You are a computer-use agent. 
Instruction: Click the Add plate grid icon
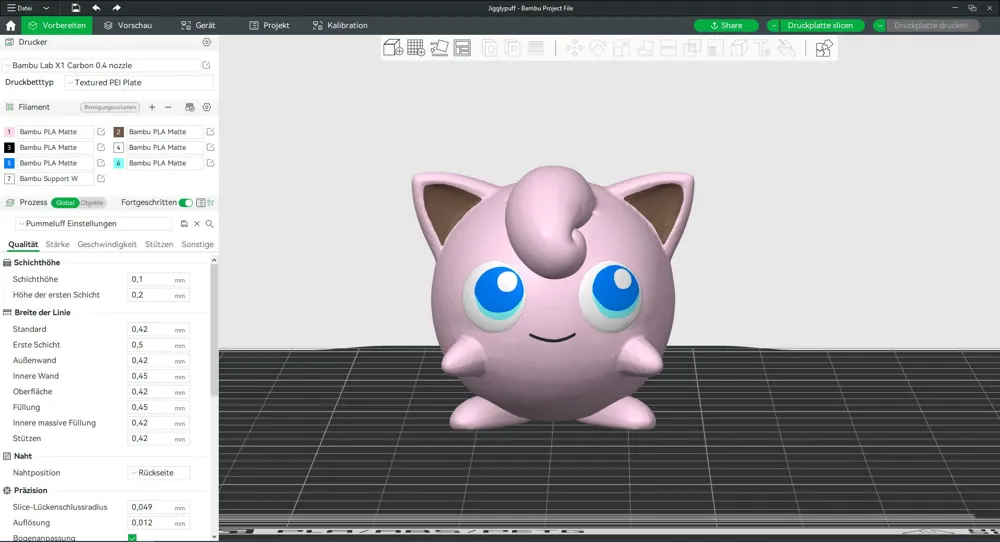pyautogui.click(x=416, y=48)
